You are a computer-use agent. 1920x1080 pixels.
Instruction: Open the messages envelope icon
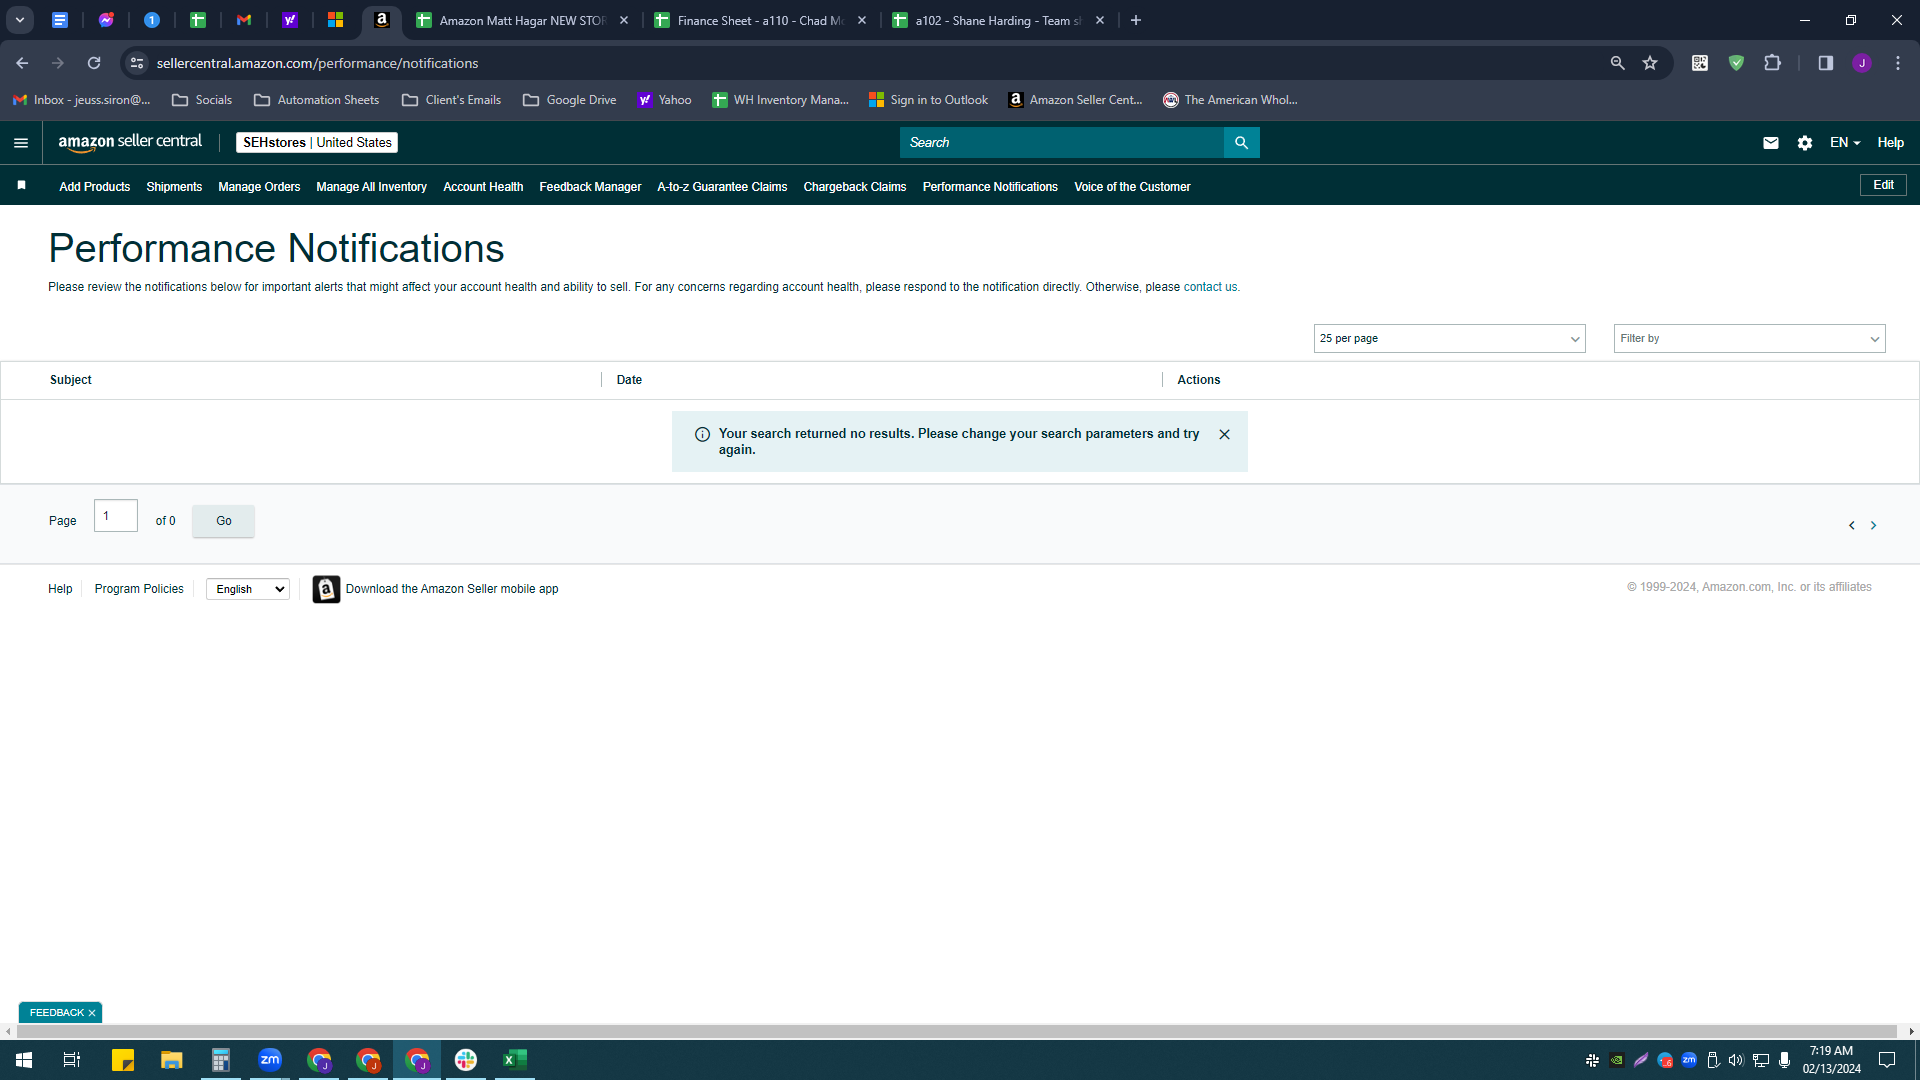tap(1770, 143)
